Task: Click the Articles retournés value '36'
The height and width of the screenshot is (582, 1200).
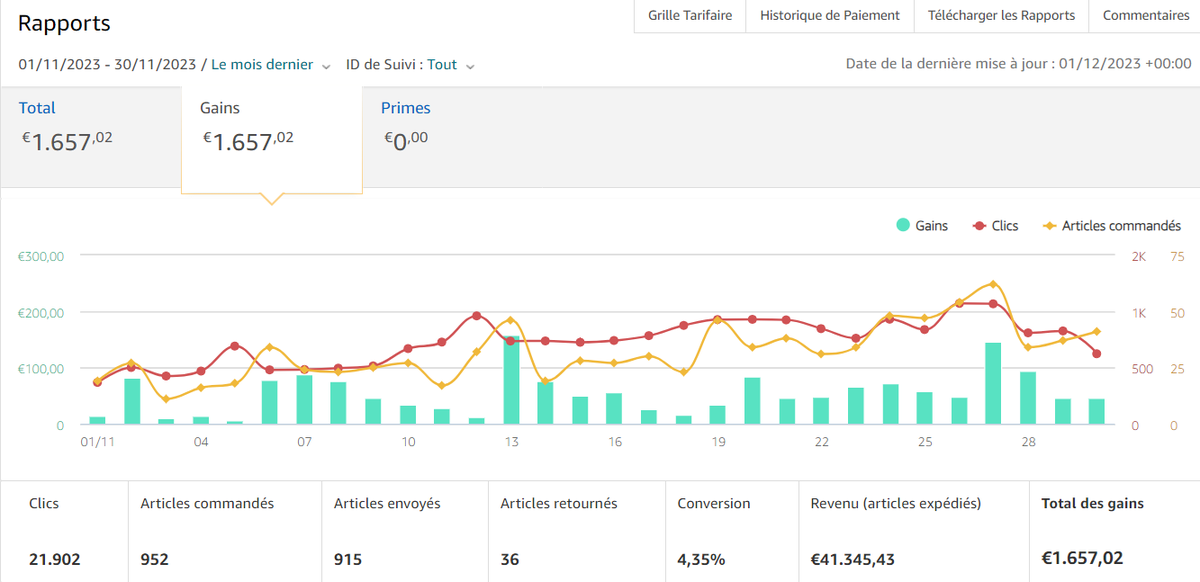Action: click(510, 559)
